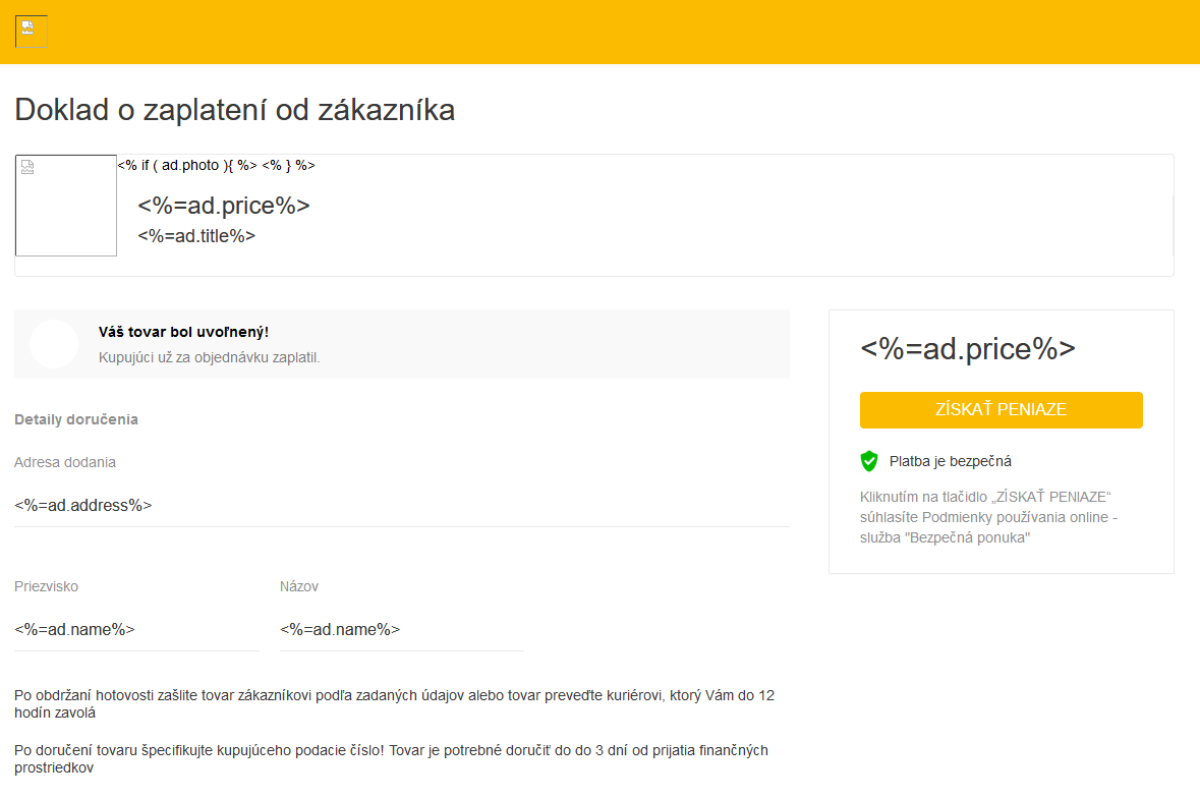The width and height of the screenshot is (1200, 798).
Task: Click the broken logo image in yellow header
Action: 31,31
